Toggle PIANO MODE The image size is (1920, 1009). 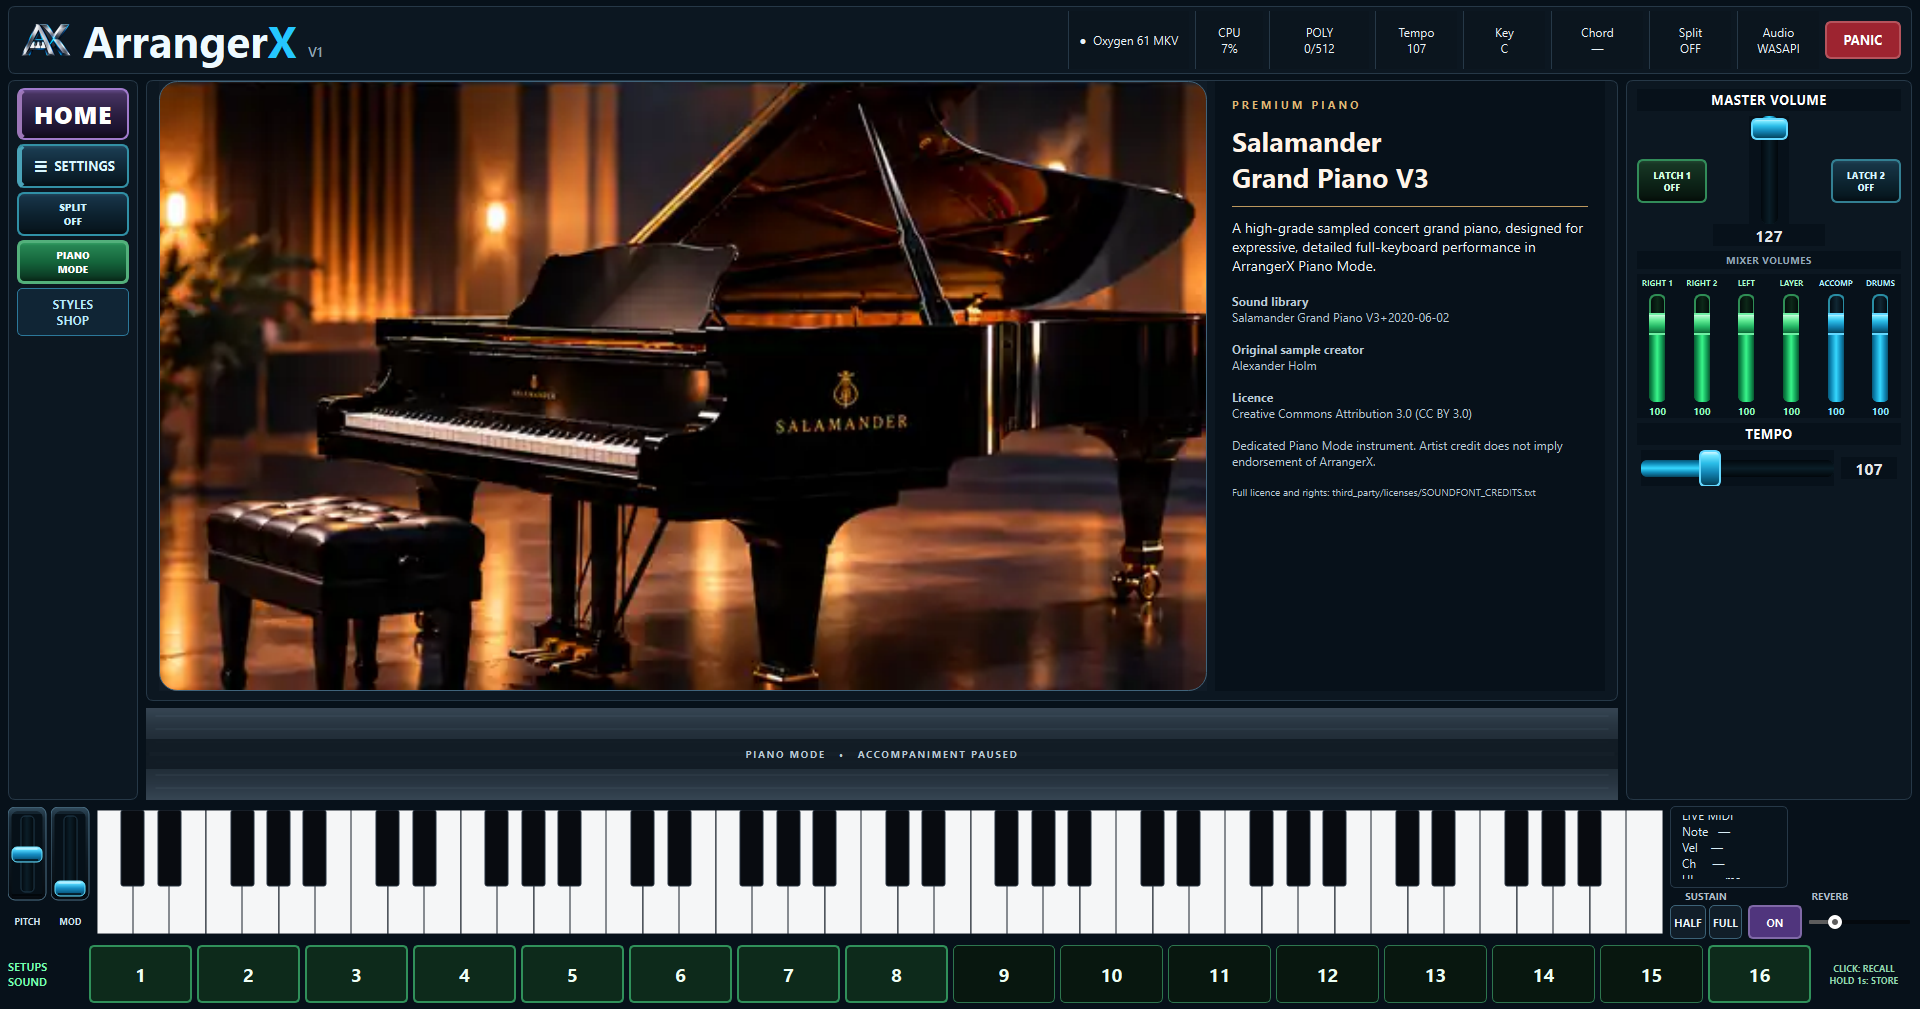[x=73, y=262]
